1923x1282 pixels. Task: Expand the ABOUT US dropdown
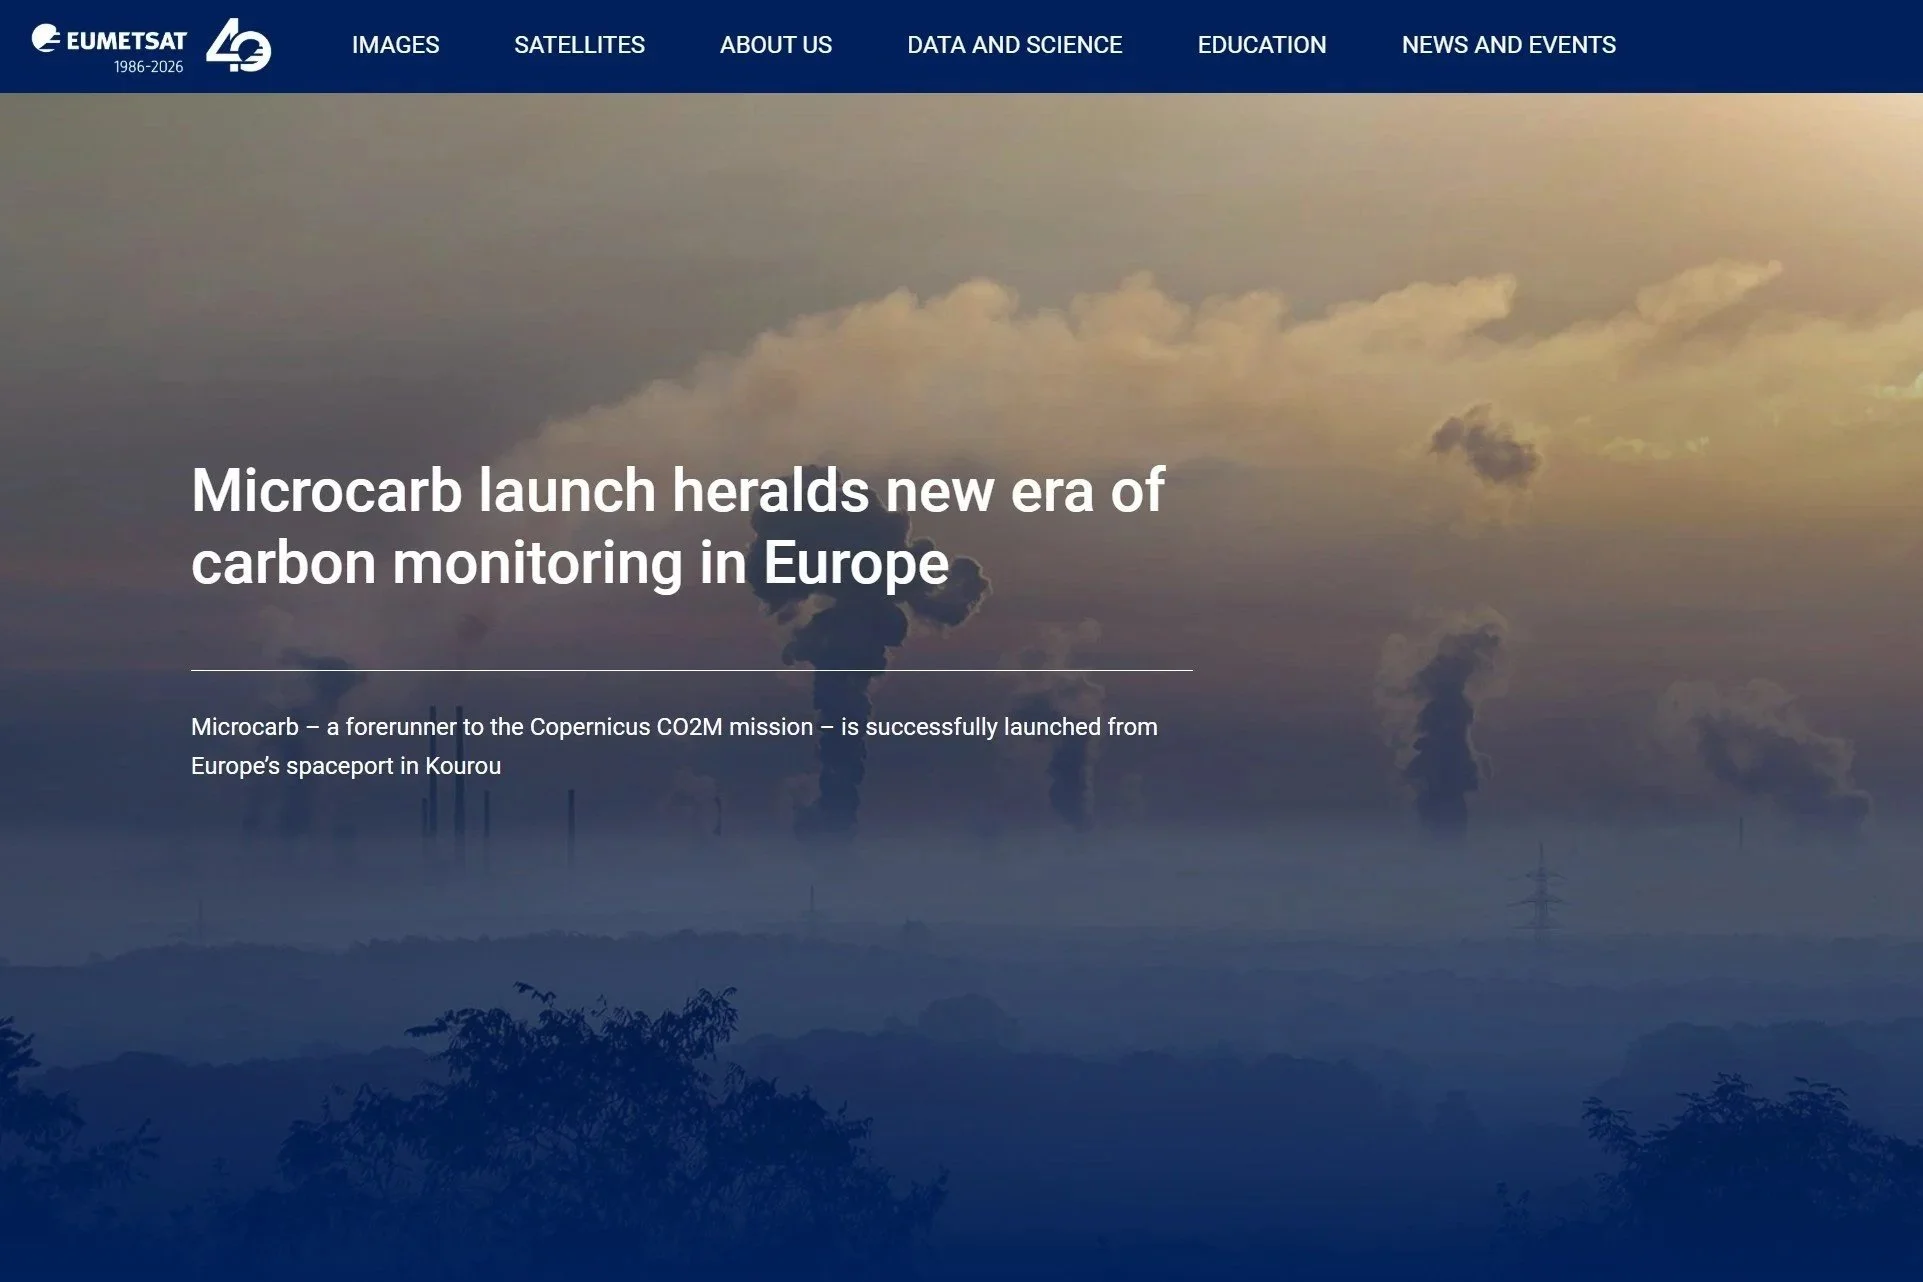coord(776,45)
